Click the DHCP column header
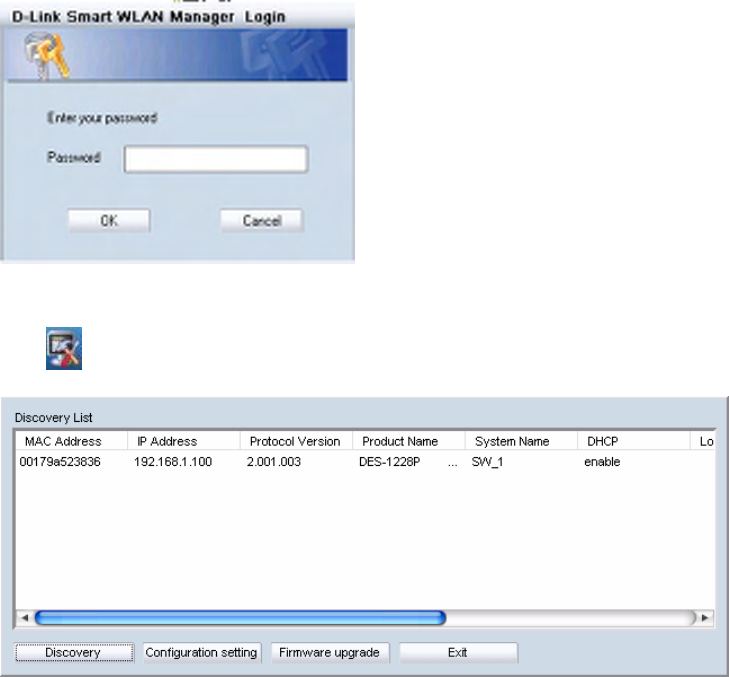Image resolution: width=729 pixels, height=677 pixels. (x=634, y=441)
